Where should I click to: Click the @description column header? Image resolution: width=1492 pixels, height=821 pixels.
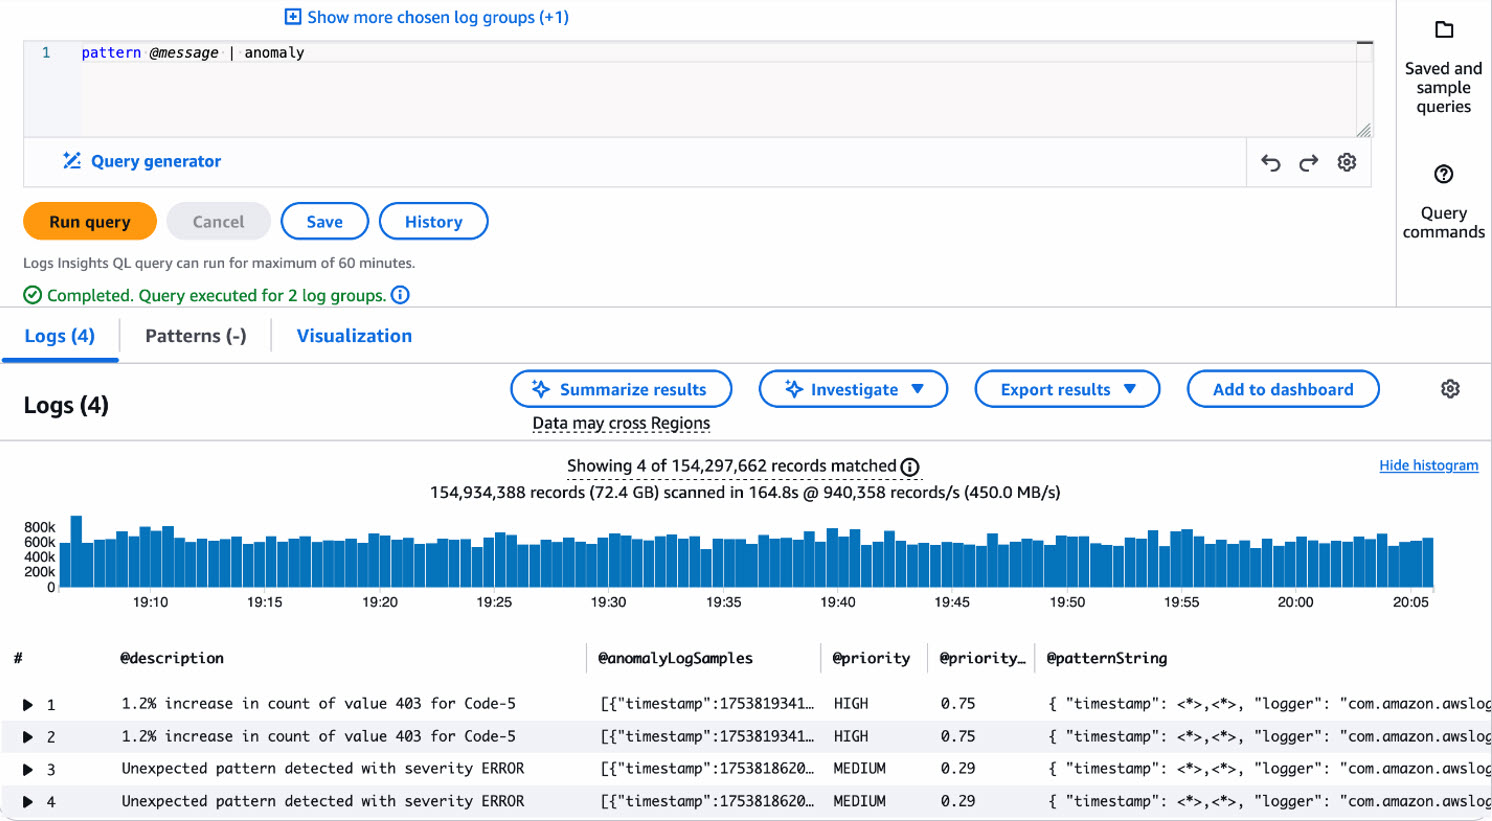tap(172, 658)
